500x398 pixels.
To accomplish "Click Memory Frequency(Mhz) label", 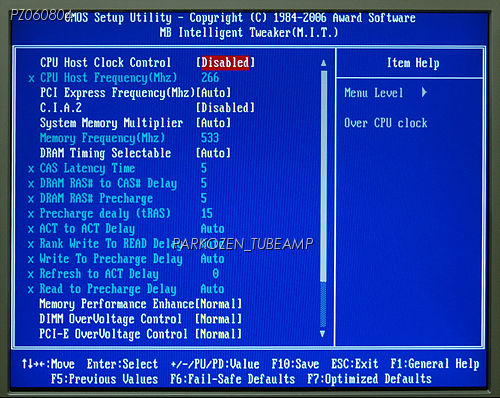I will 102,138.
